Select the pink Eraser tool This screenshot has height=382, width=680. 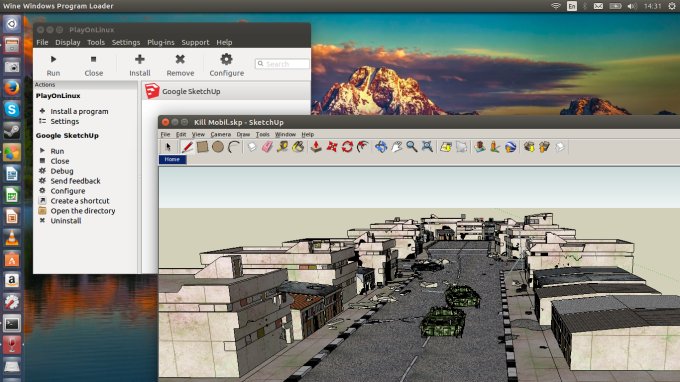pos(267,147)
